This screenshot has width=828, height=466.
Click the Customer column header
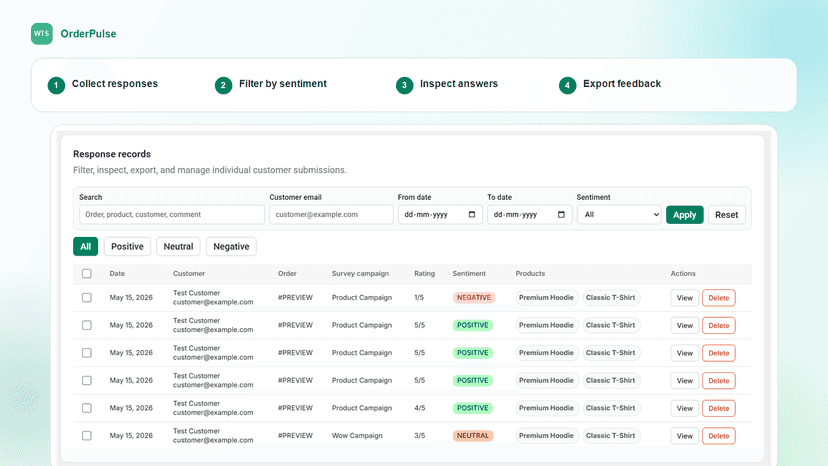189,274
